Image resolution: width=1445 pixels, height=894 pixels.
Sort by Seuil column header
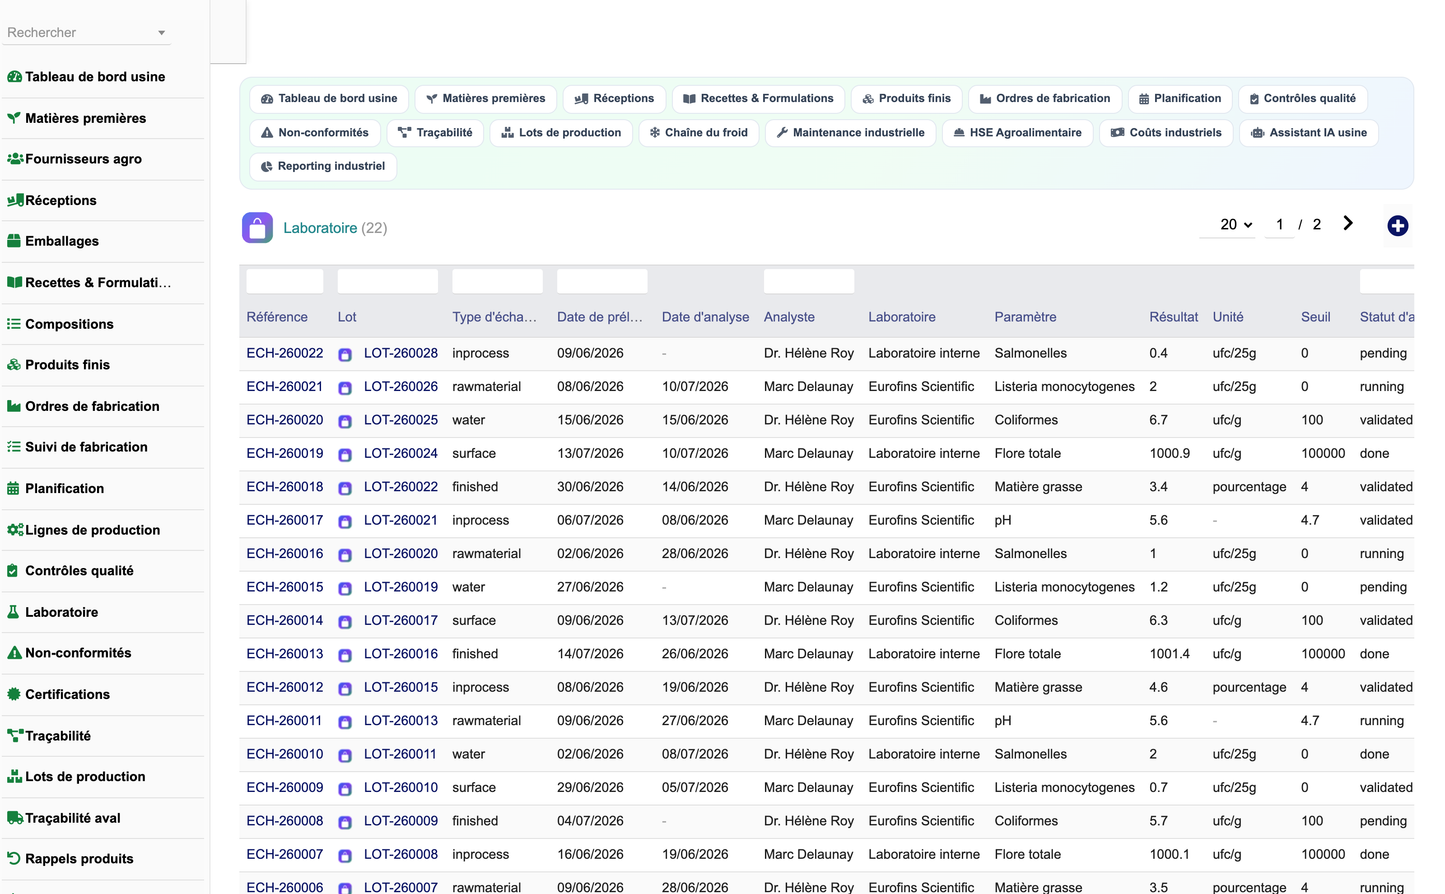click(1315, 317)
